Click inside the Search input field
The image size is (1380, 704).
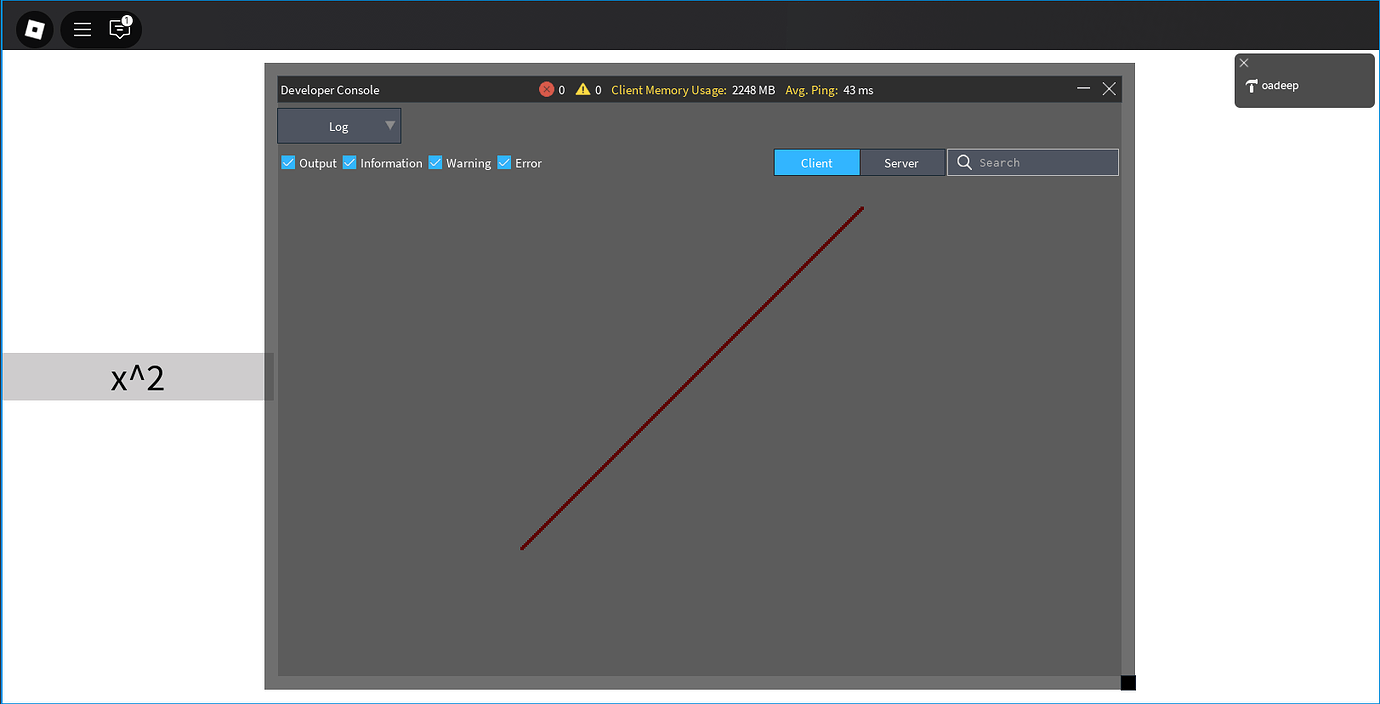pos(1030,161)
